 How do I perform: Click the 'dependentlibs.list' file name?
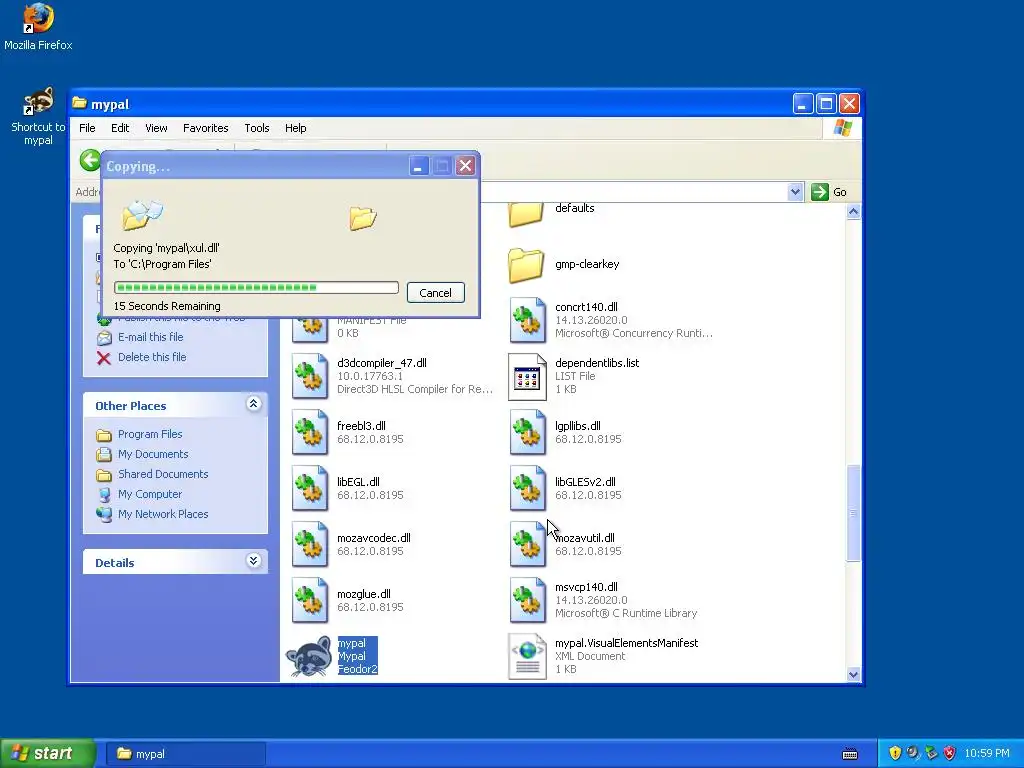(x=597, y=363)
